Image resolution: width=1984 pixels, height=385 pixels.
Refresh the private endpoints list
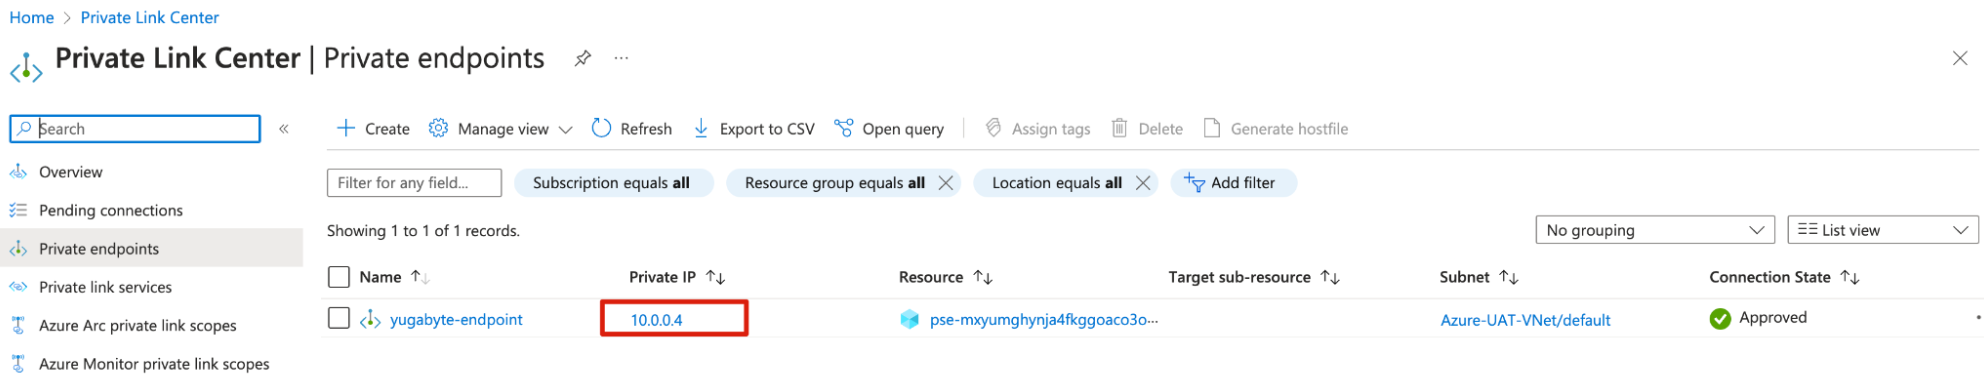632,128
